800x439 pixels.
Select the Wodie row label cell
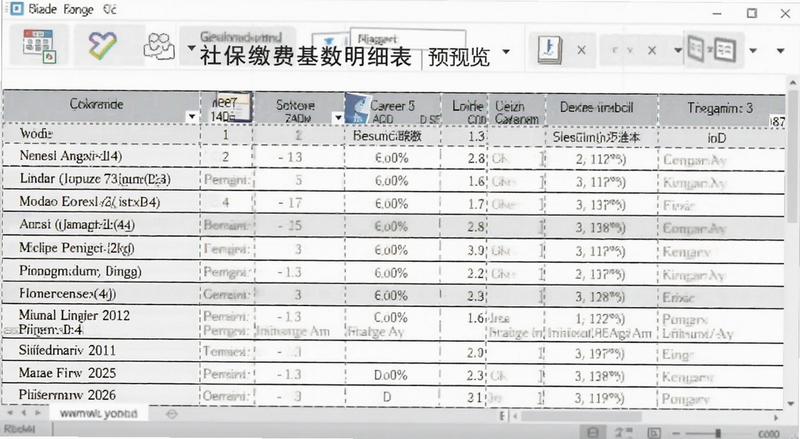(x=101, y=134)
